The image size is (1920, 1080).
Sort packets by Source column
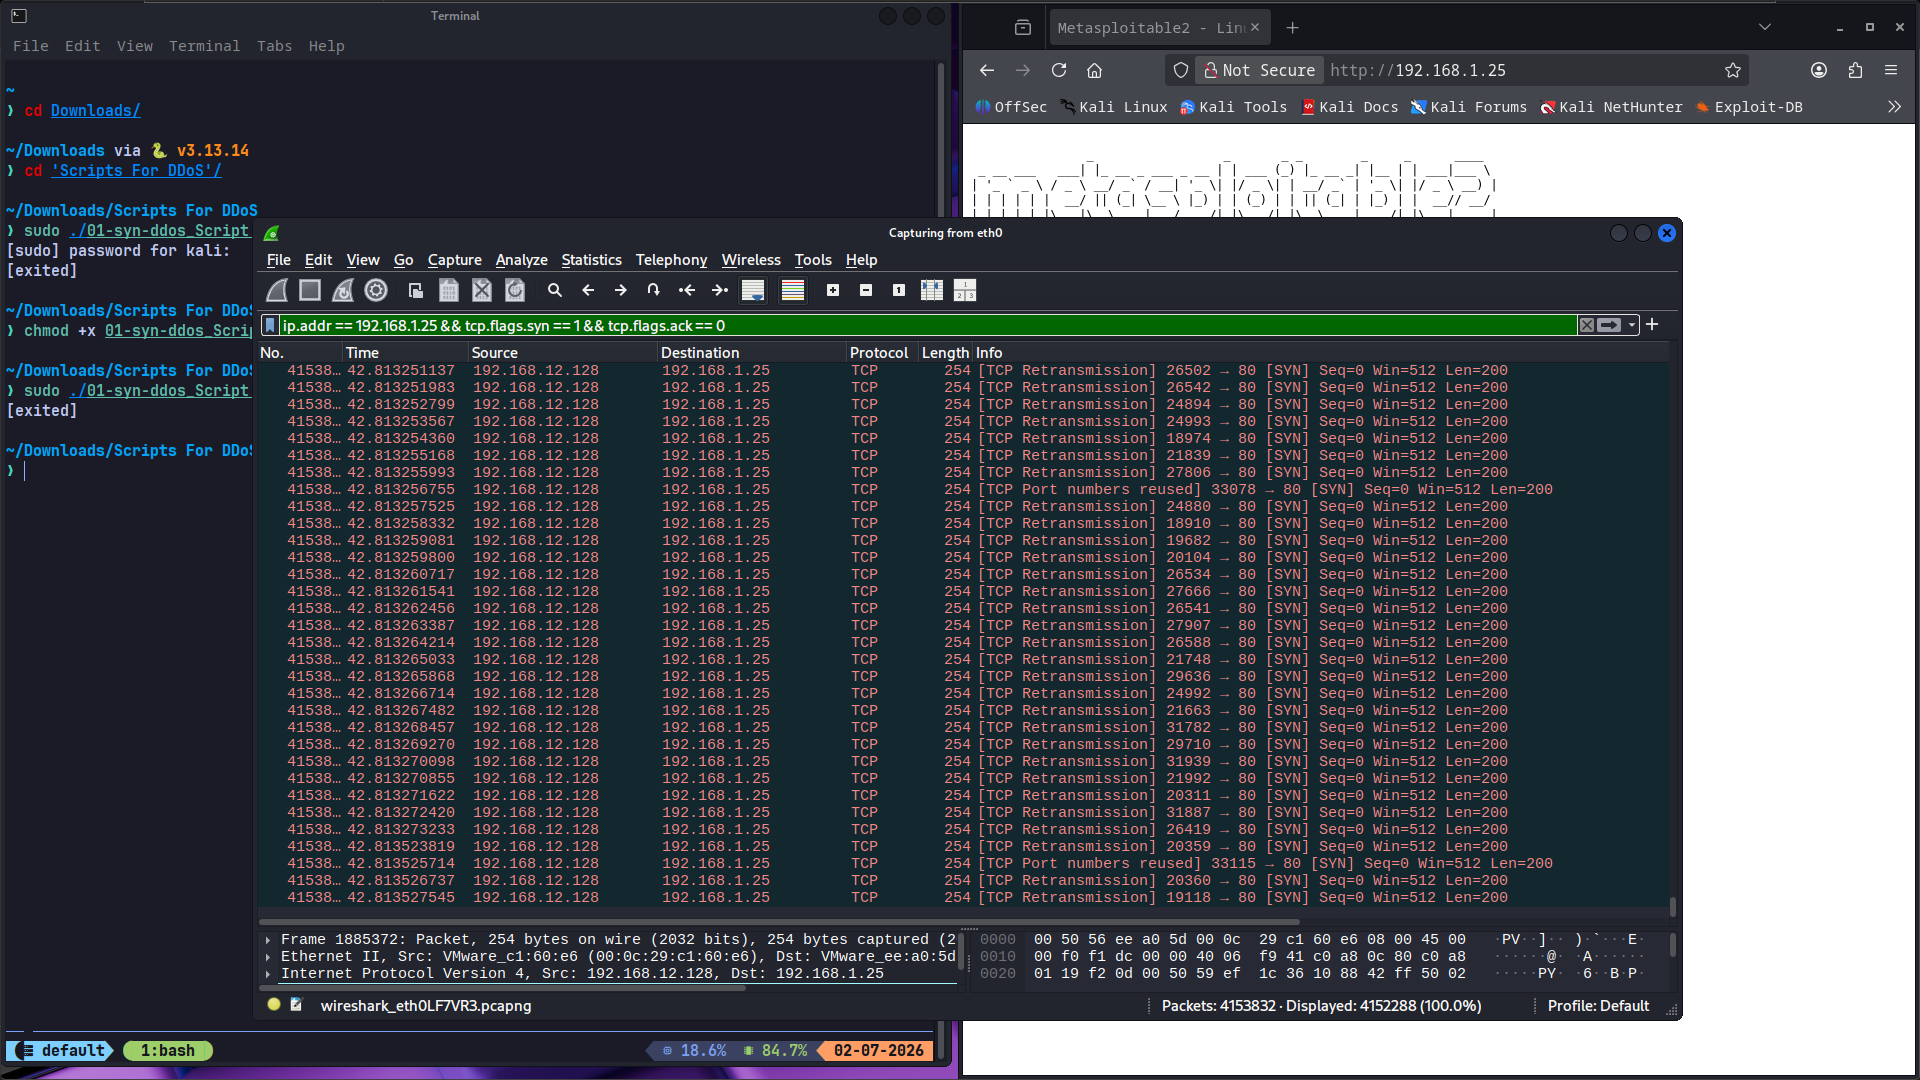click(x=563, y=353)
